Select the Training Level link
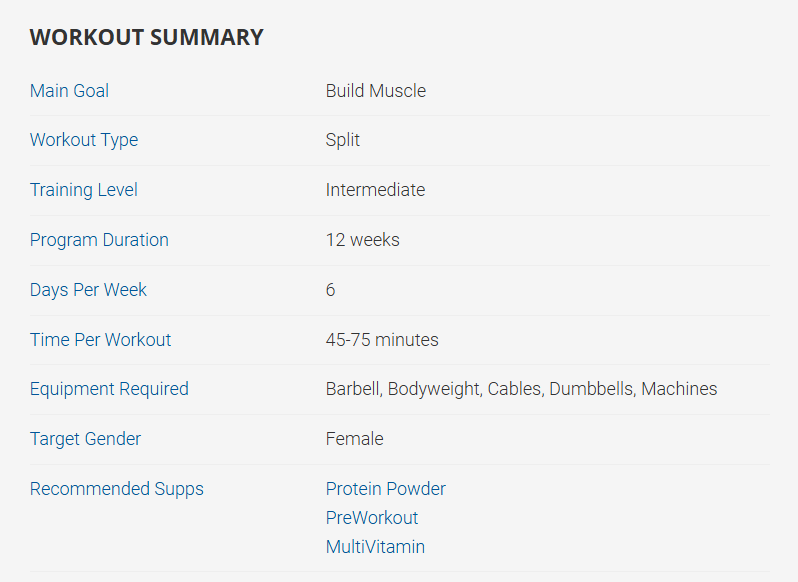 click(84, 190)
